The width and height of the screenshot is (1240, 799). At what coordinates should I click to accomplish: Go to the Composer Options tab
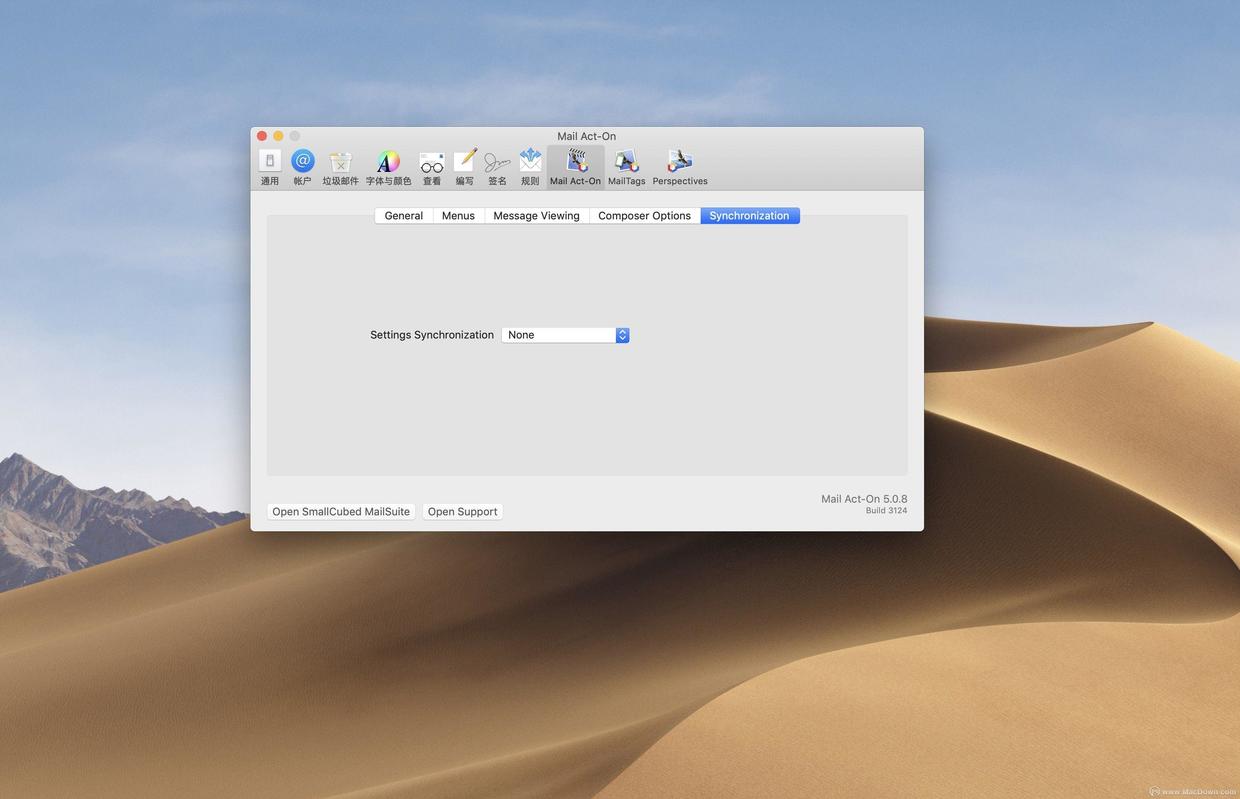644,216
